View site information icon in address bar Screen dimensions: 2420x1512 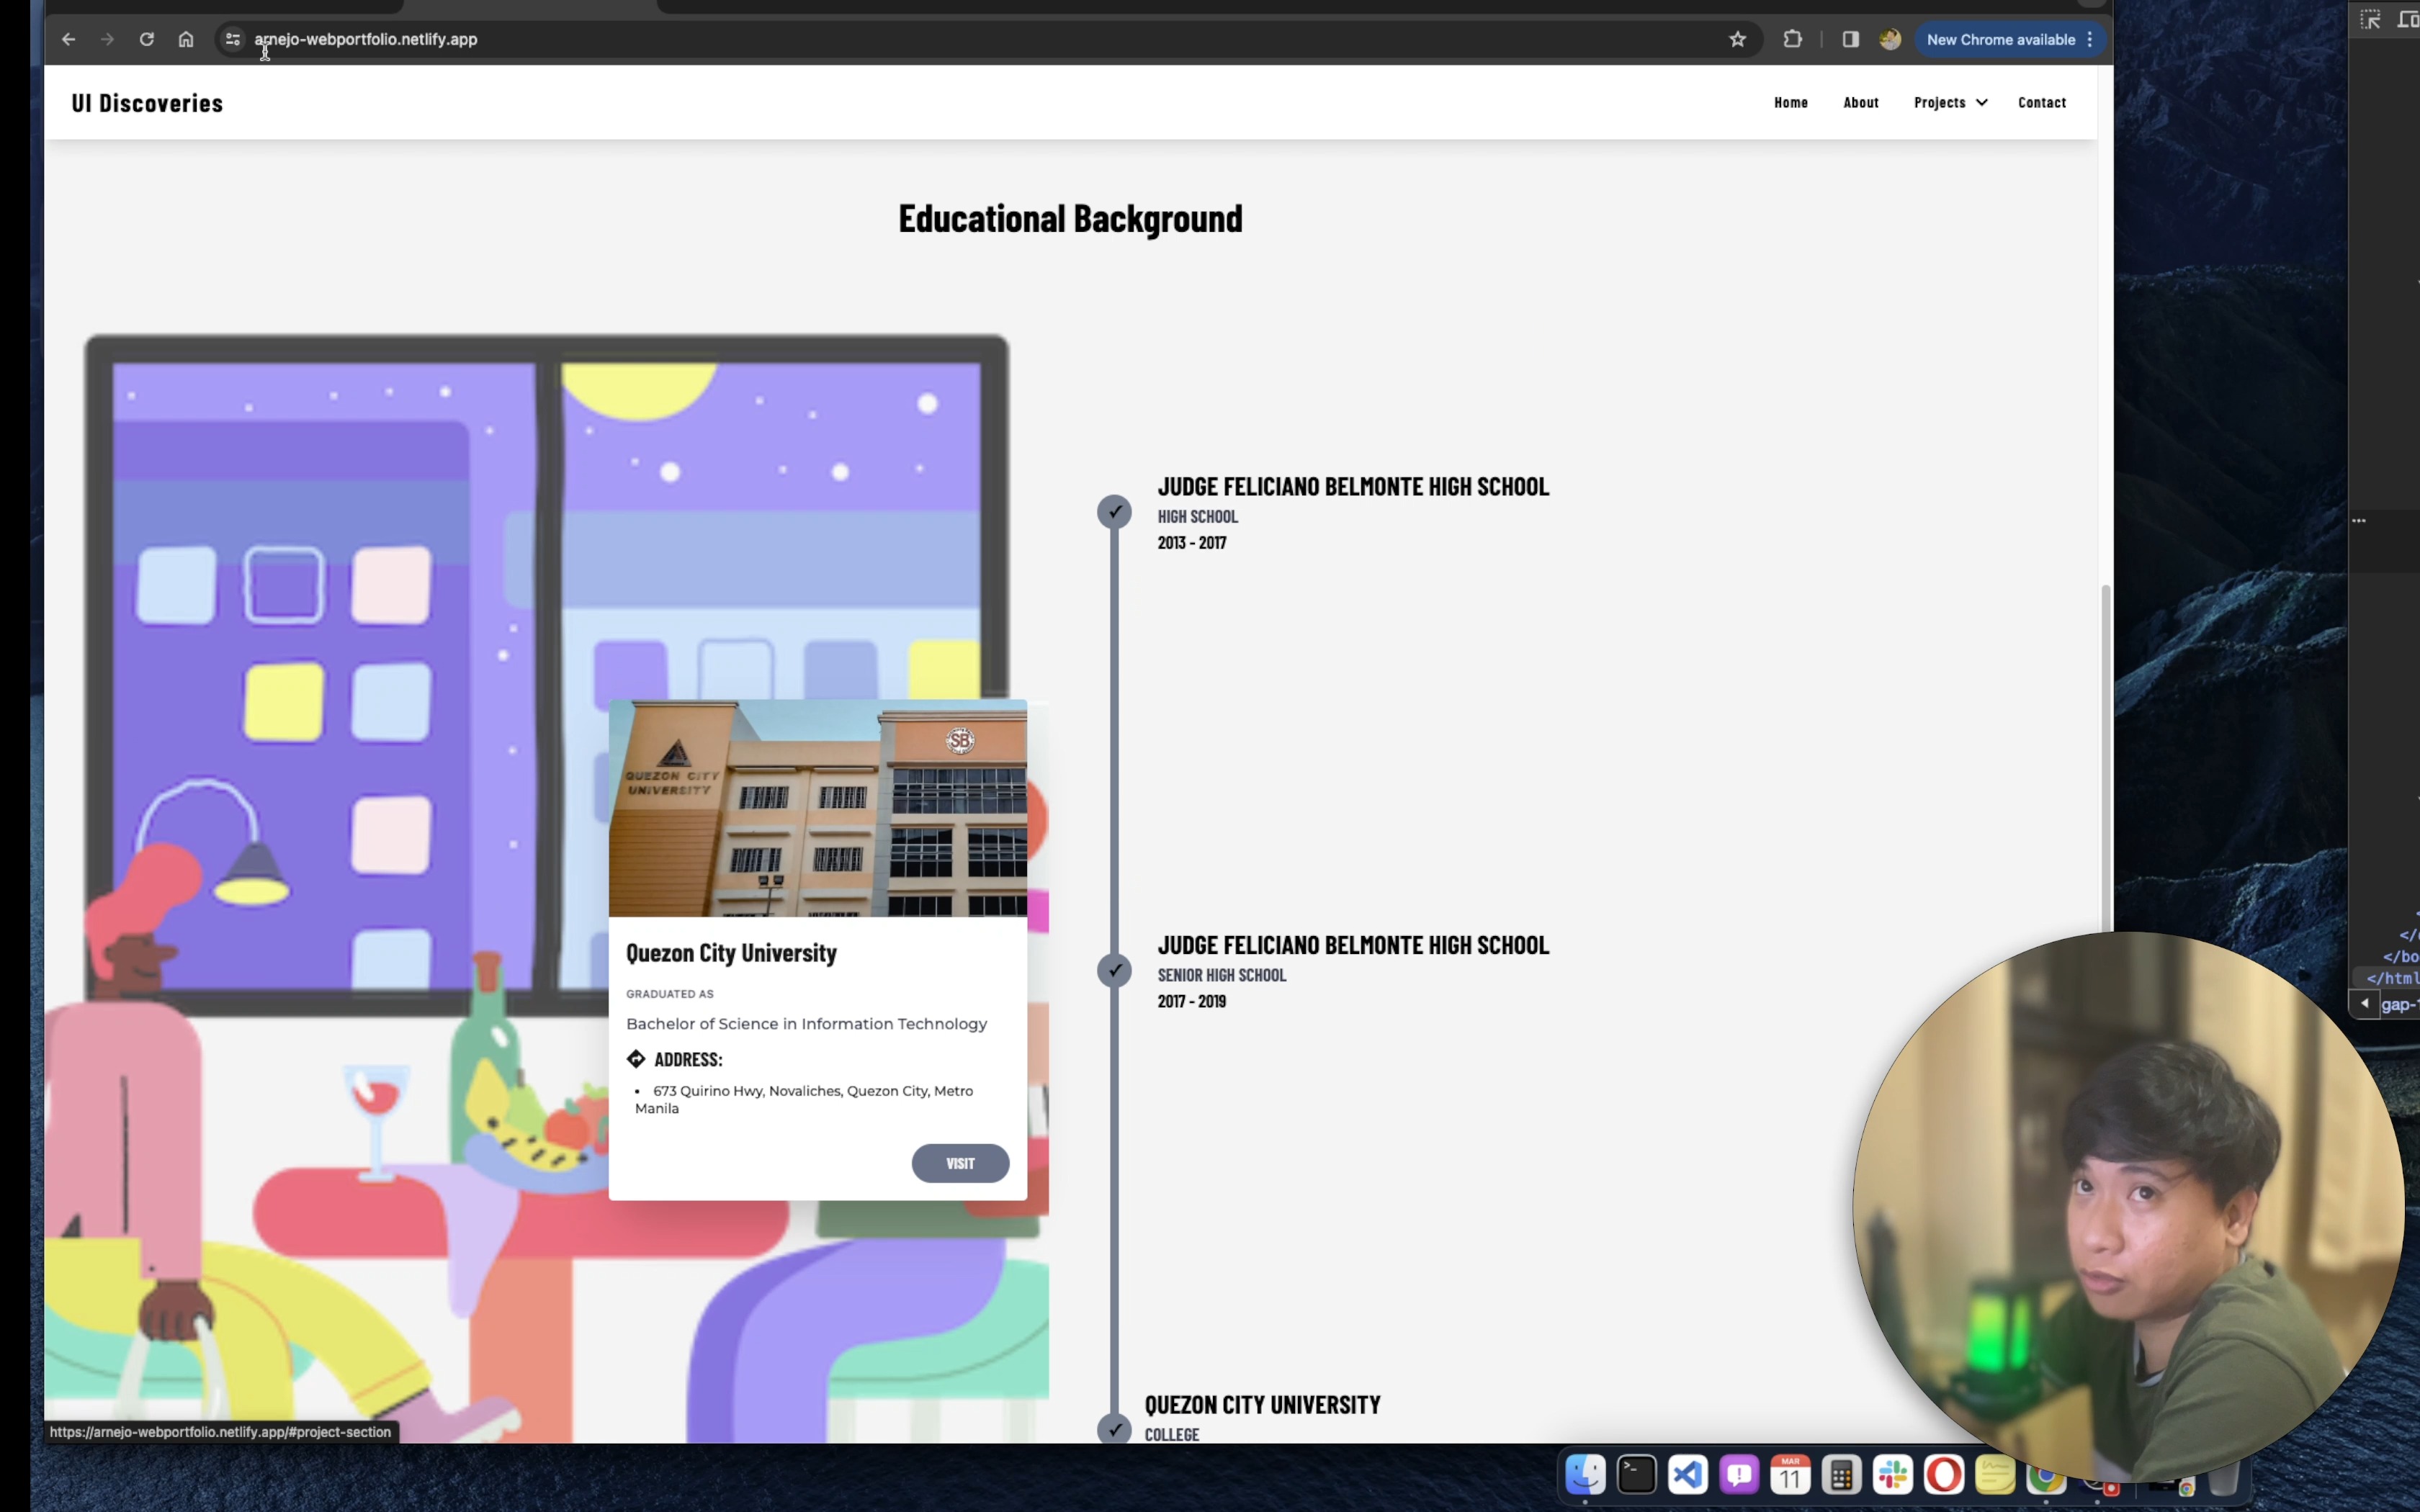click(233, 39)
